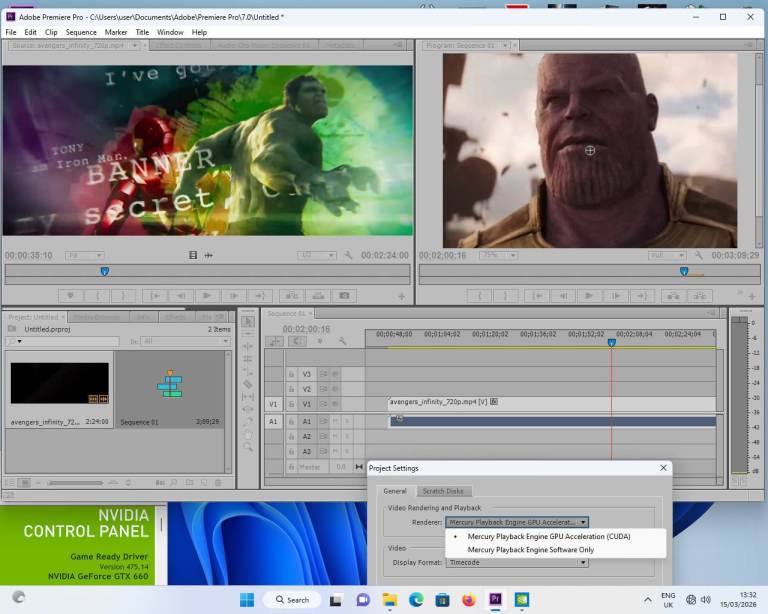Toggle lock on video track V3
This screenshot has width=768, height=614.
[292, 374]
